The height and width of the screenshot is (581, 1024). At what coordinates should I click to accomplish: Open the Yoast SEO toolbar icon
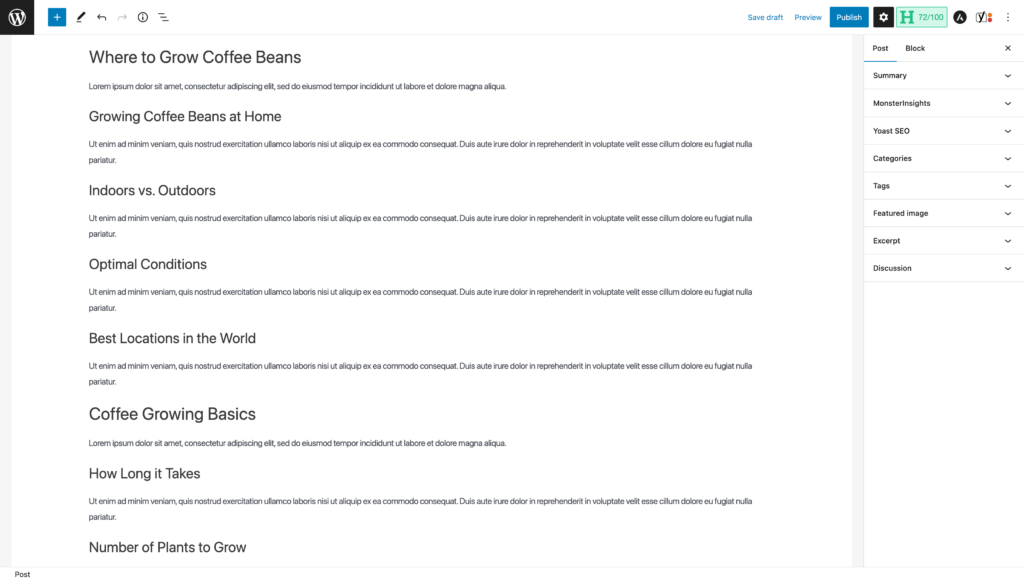coord(984,17)
